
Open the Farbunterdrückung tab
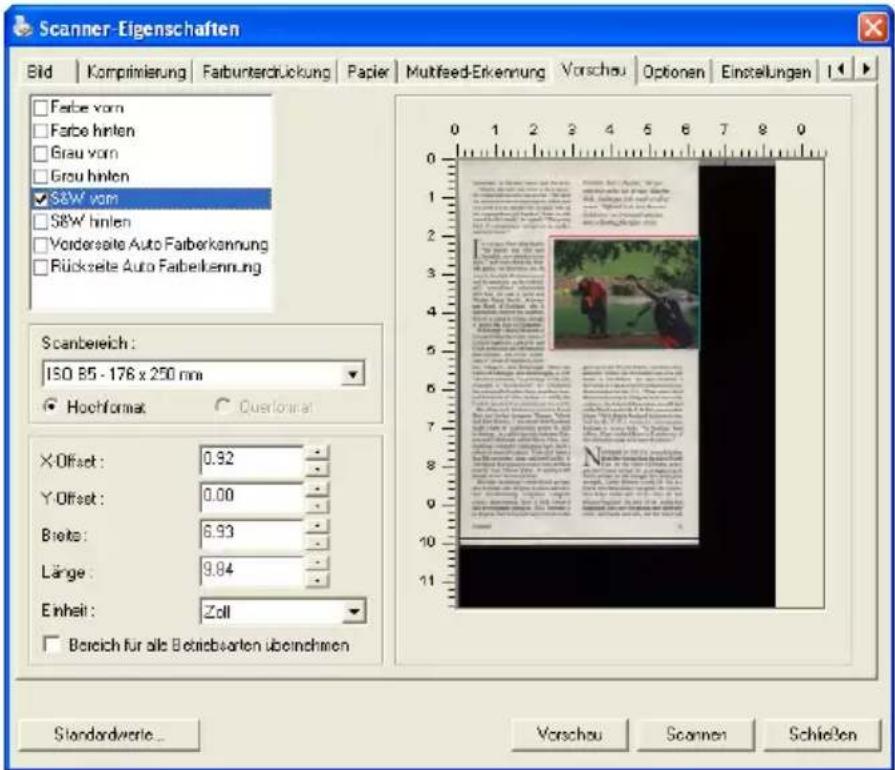tap(266, 72)
